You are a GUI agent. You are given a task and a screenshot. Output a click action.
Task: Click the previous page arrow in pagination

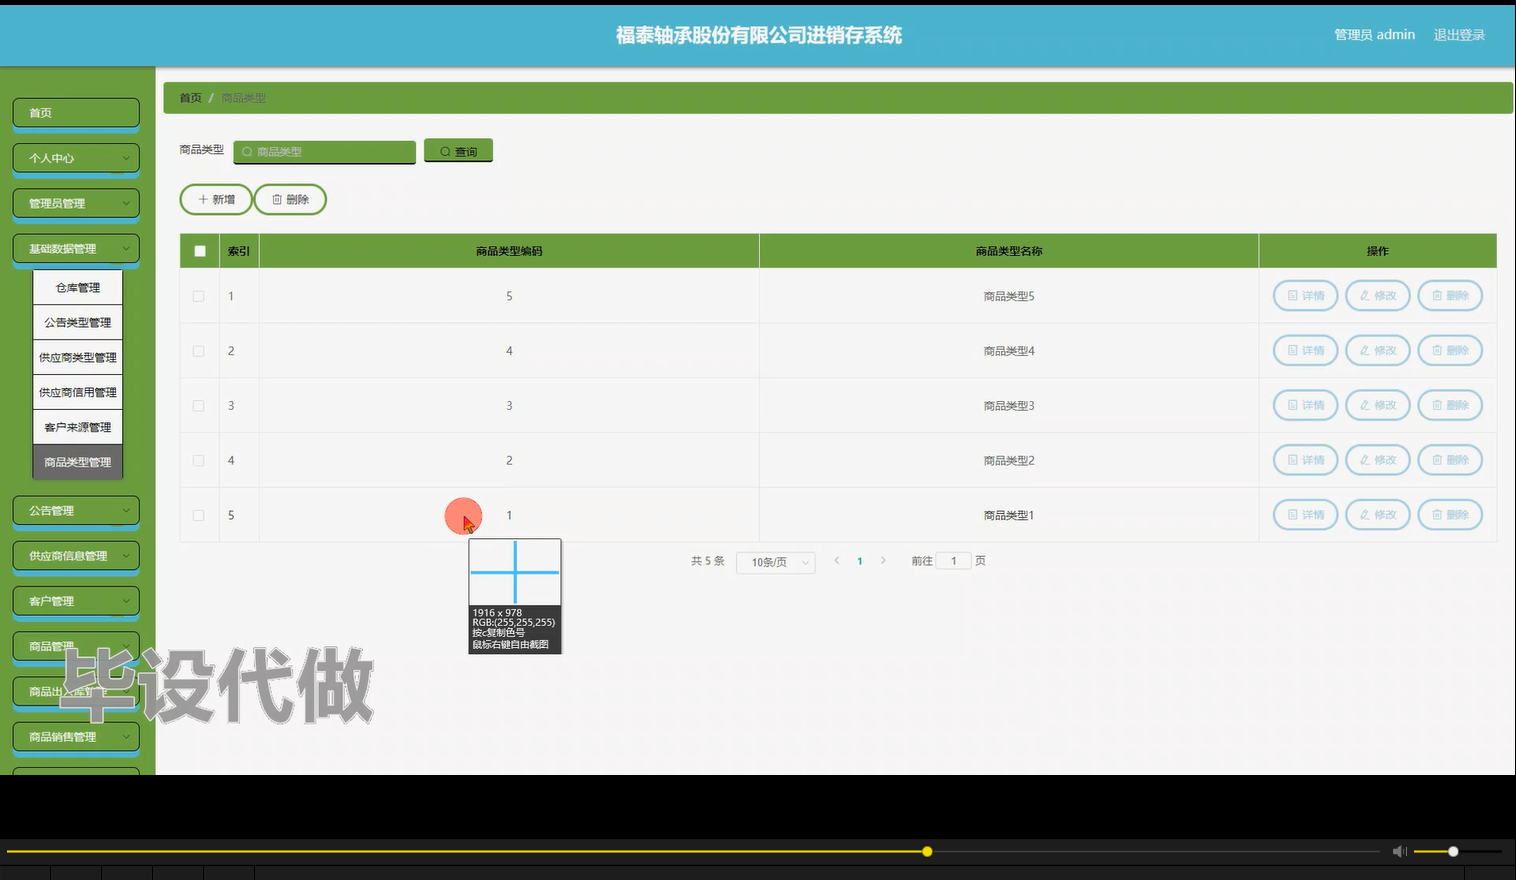point(836,561)
